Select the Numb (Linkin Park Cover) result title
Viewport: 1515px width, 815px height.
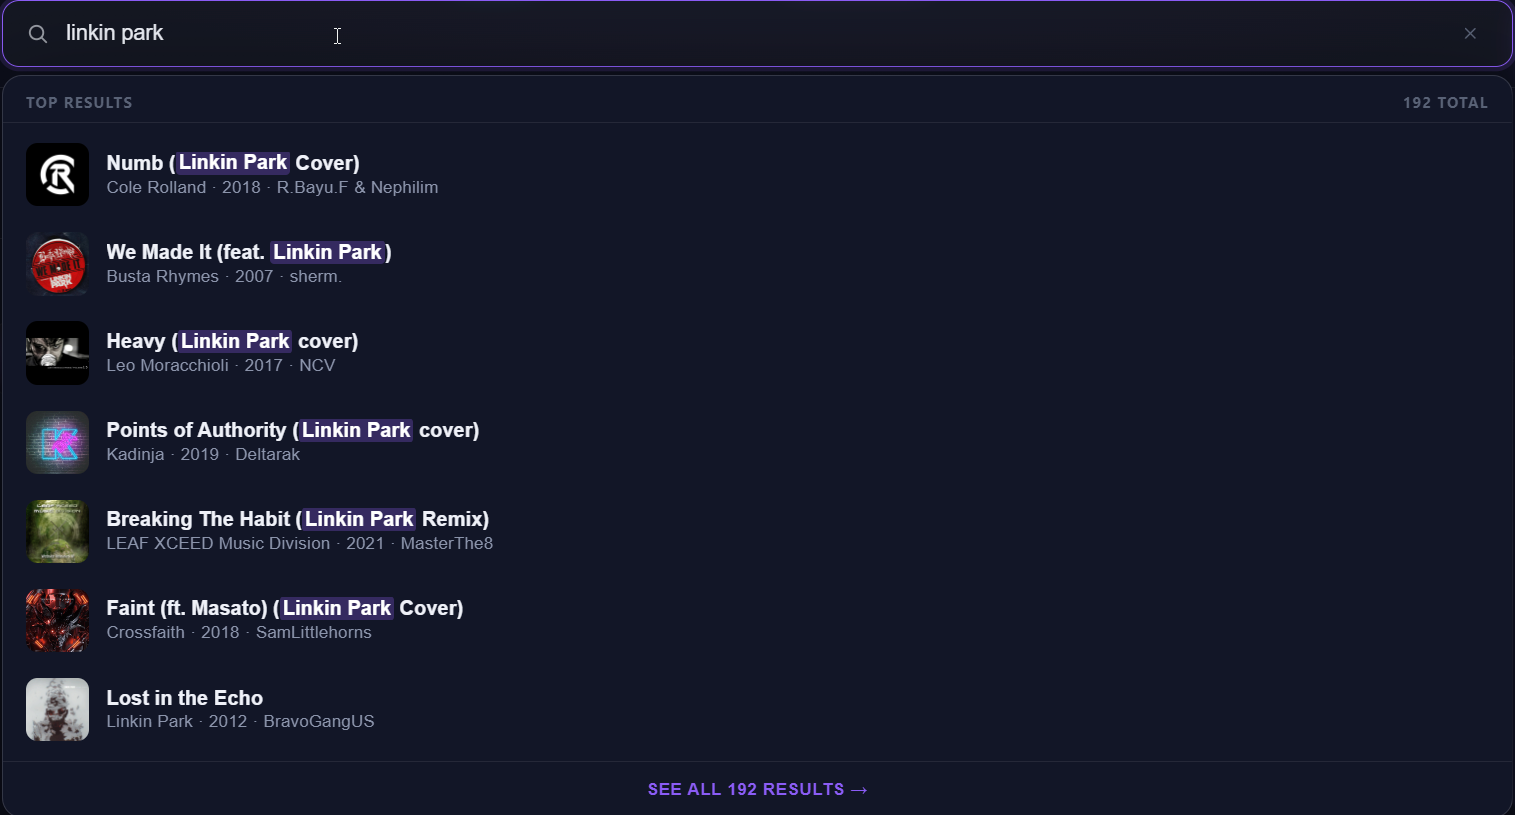click(x=233, y=163)
